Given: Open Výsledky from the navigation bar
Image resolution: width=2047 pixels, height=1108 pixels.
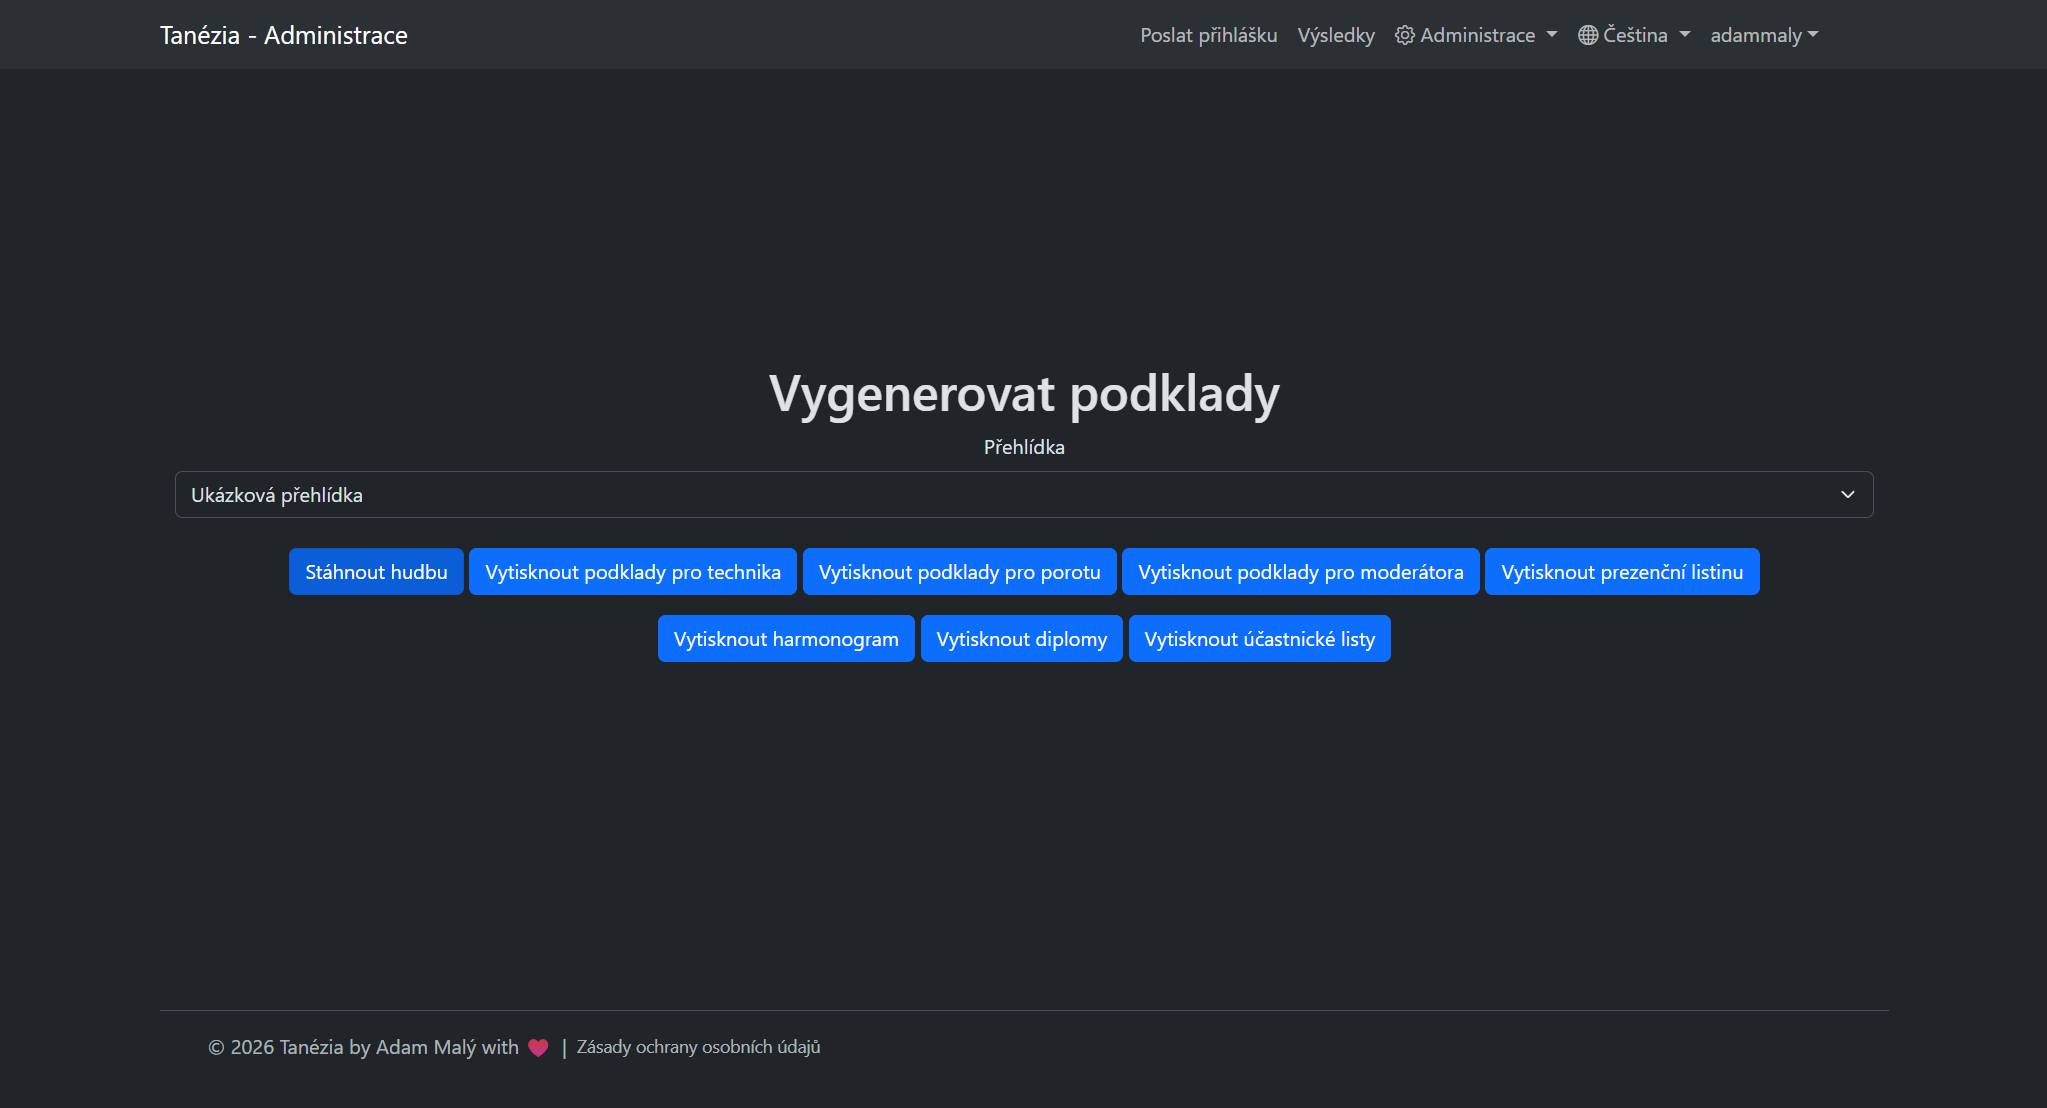Looking at the screenshot, I should (x=1336, y=34).
